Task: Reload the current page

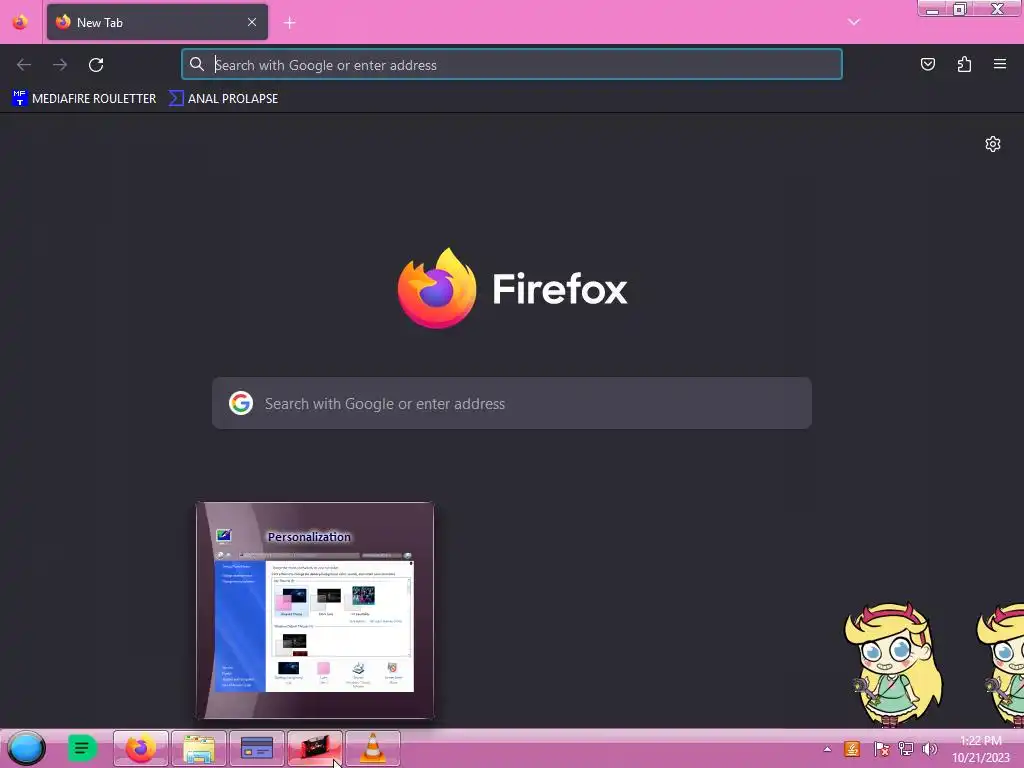Action: click(96, 65)
